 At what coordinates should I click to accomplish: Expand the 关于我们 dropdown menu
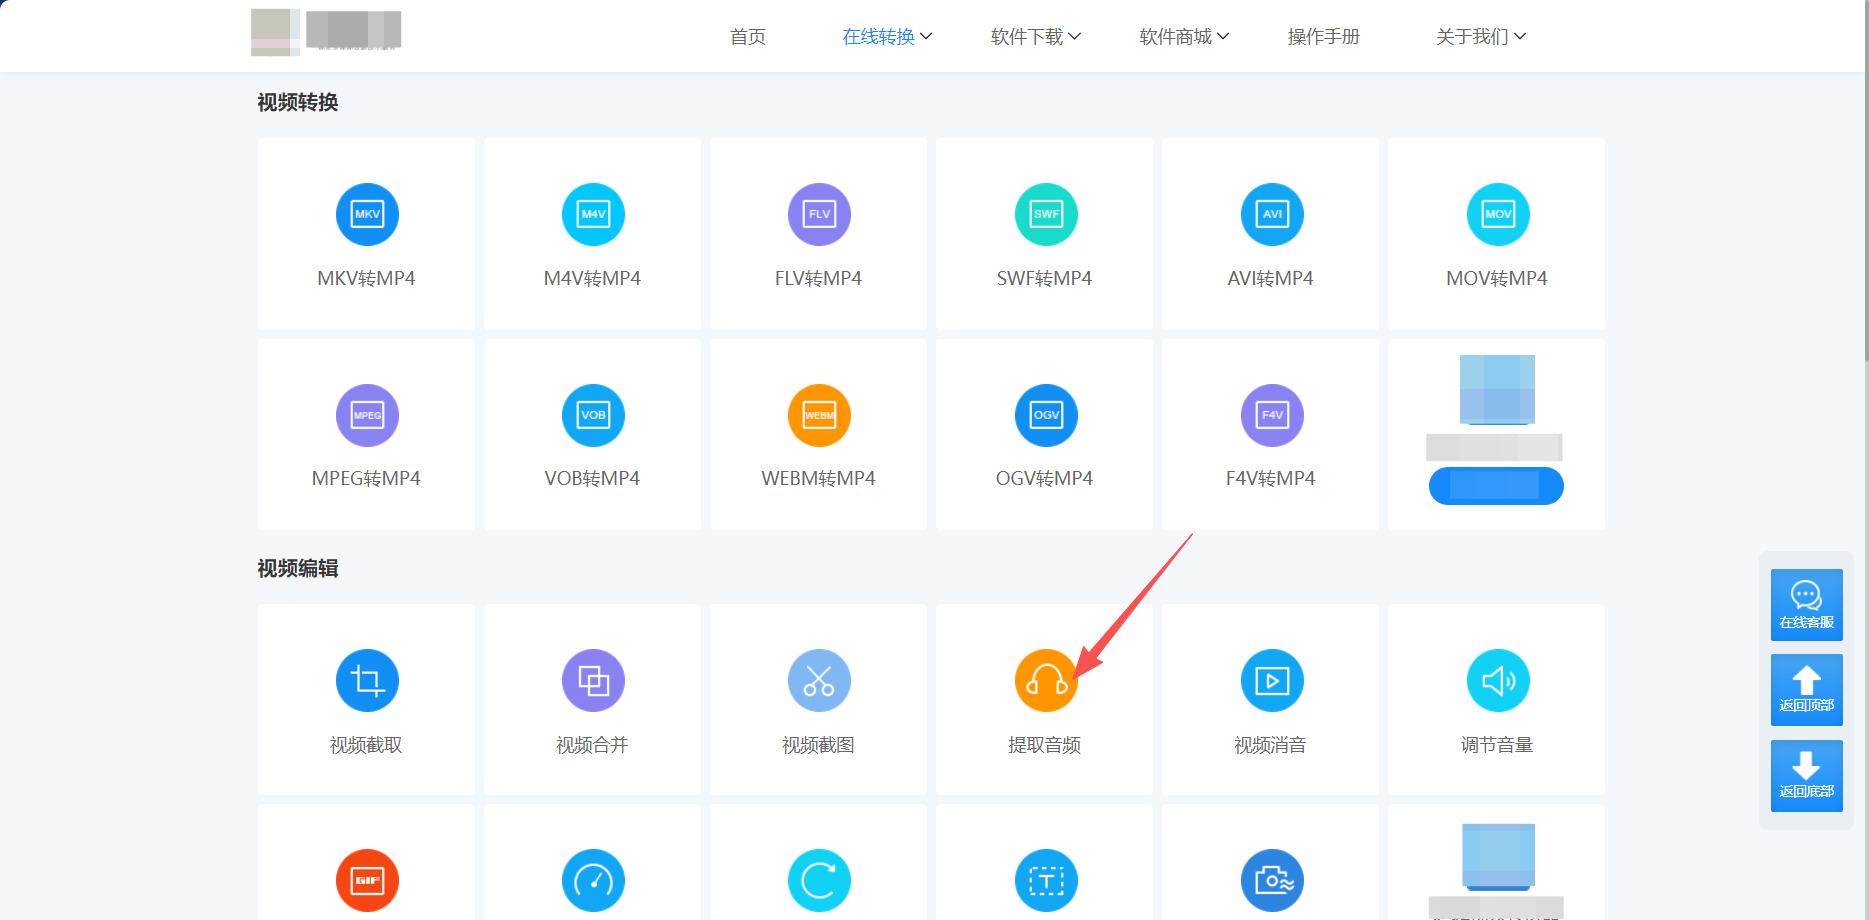pos(1481,37)
